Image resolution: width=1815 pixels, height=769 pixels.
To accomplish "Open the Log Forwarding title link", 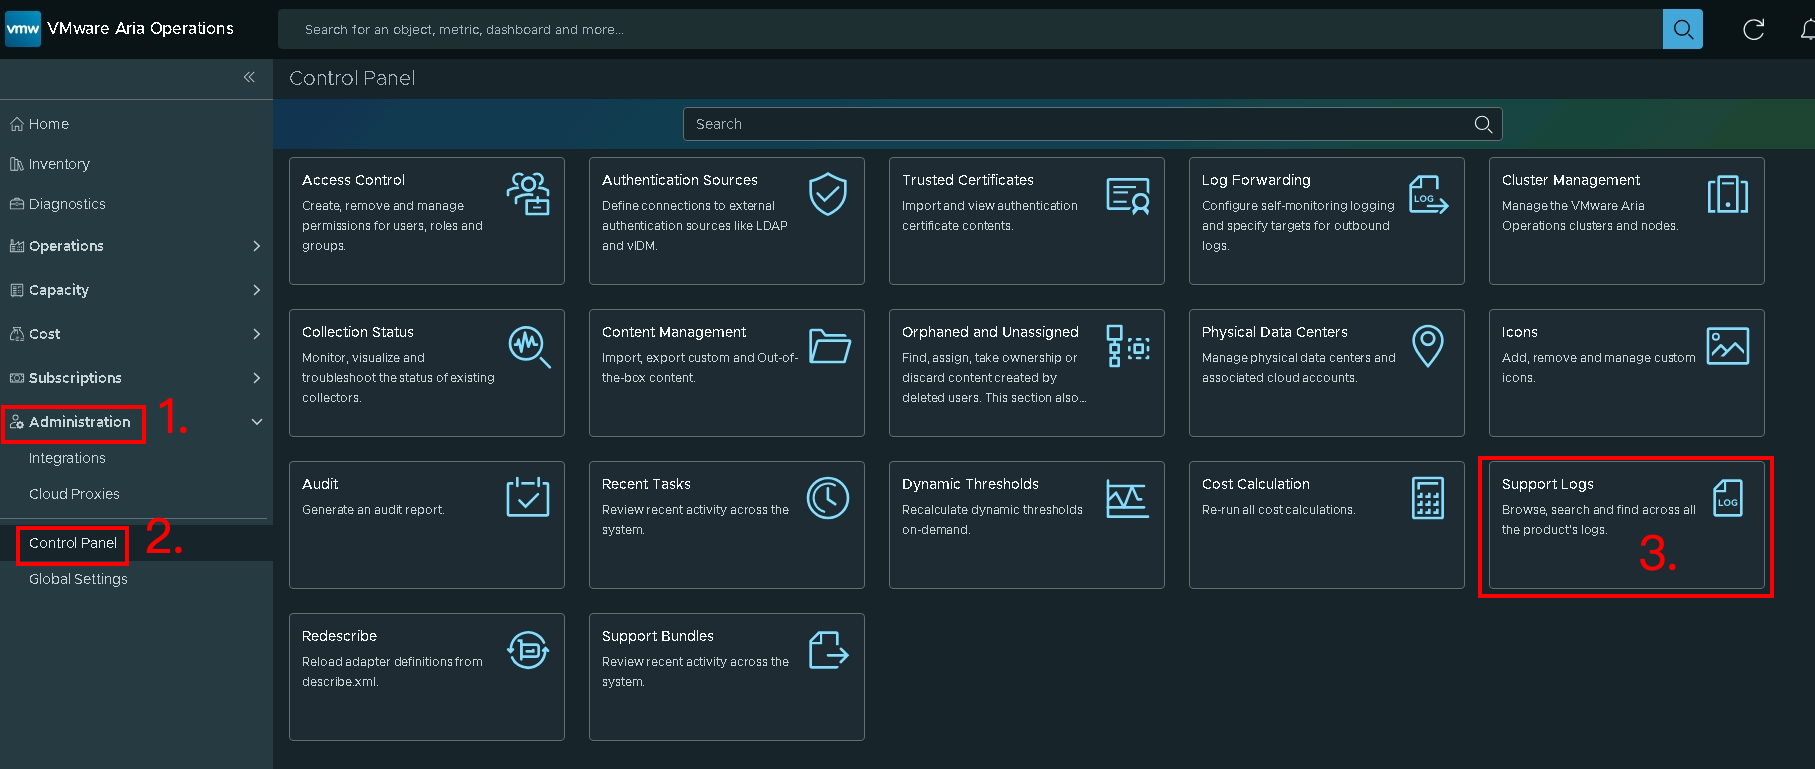I will tap(1256, 180).
